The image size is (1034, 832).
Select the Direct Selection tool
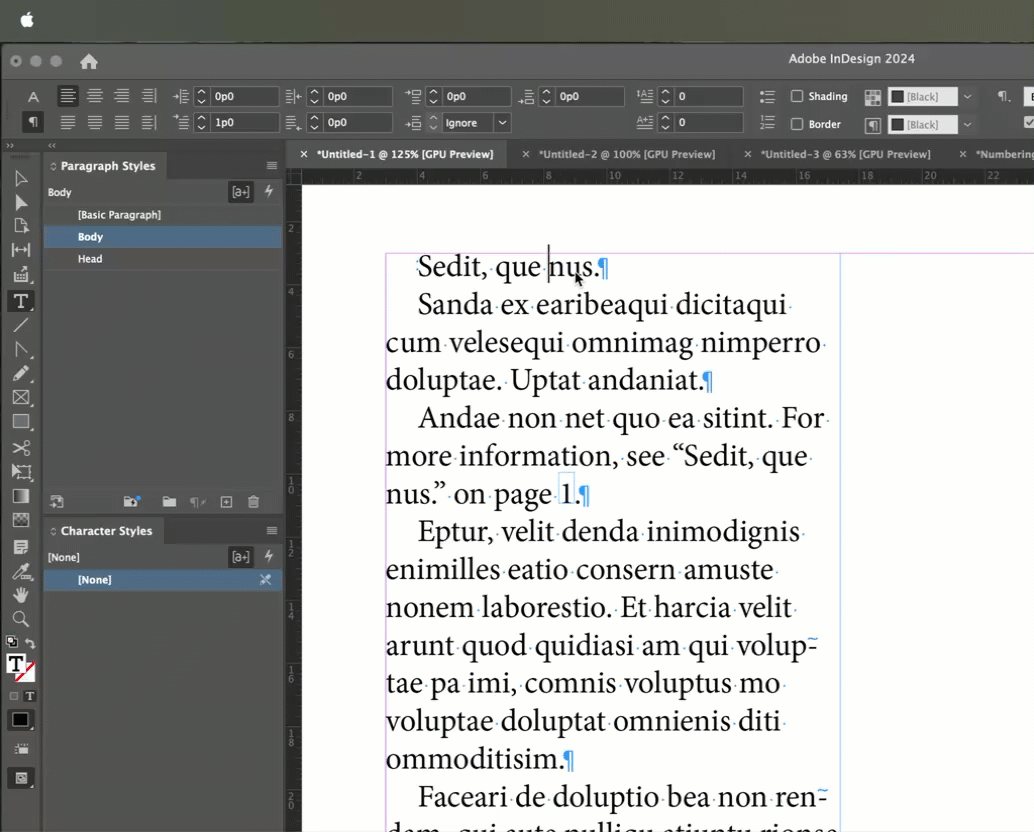click(20, 202)
